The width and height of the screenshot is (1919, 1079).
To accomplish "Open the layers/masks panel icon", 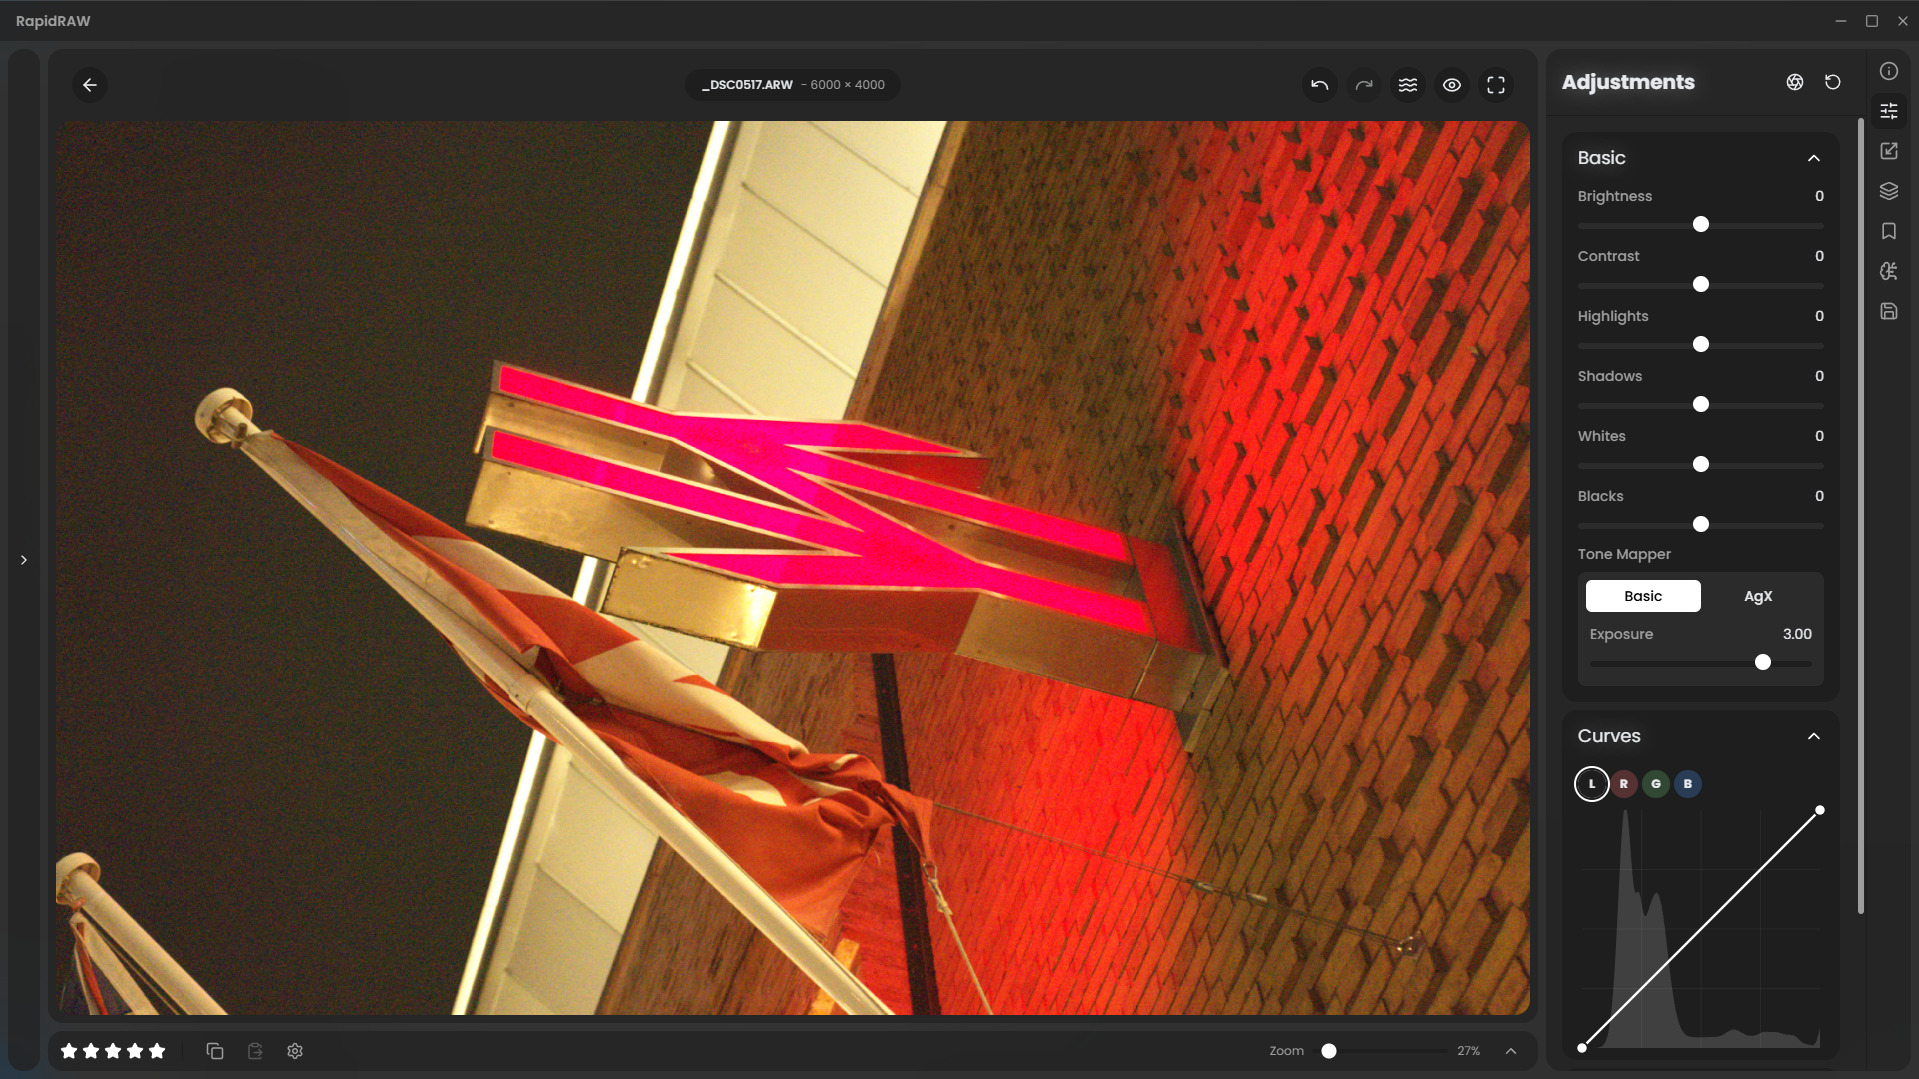I will [1888, 191].
